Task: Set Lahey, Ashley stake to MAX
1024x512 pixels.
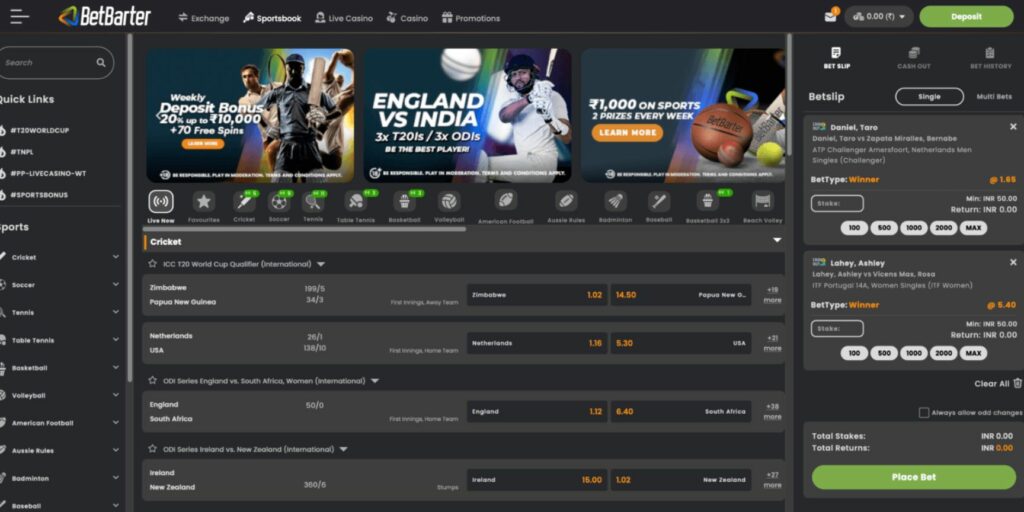Action: pos(973,353)
